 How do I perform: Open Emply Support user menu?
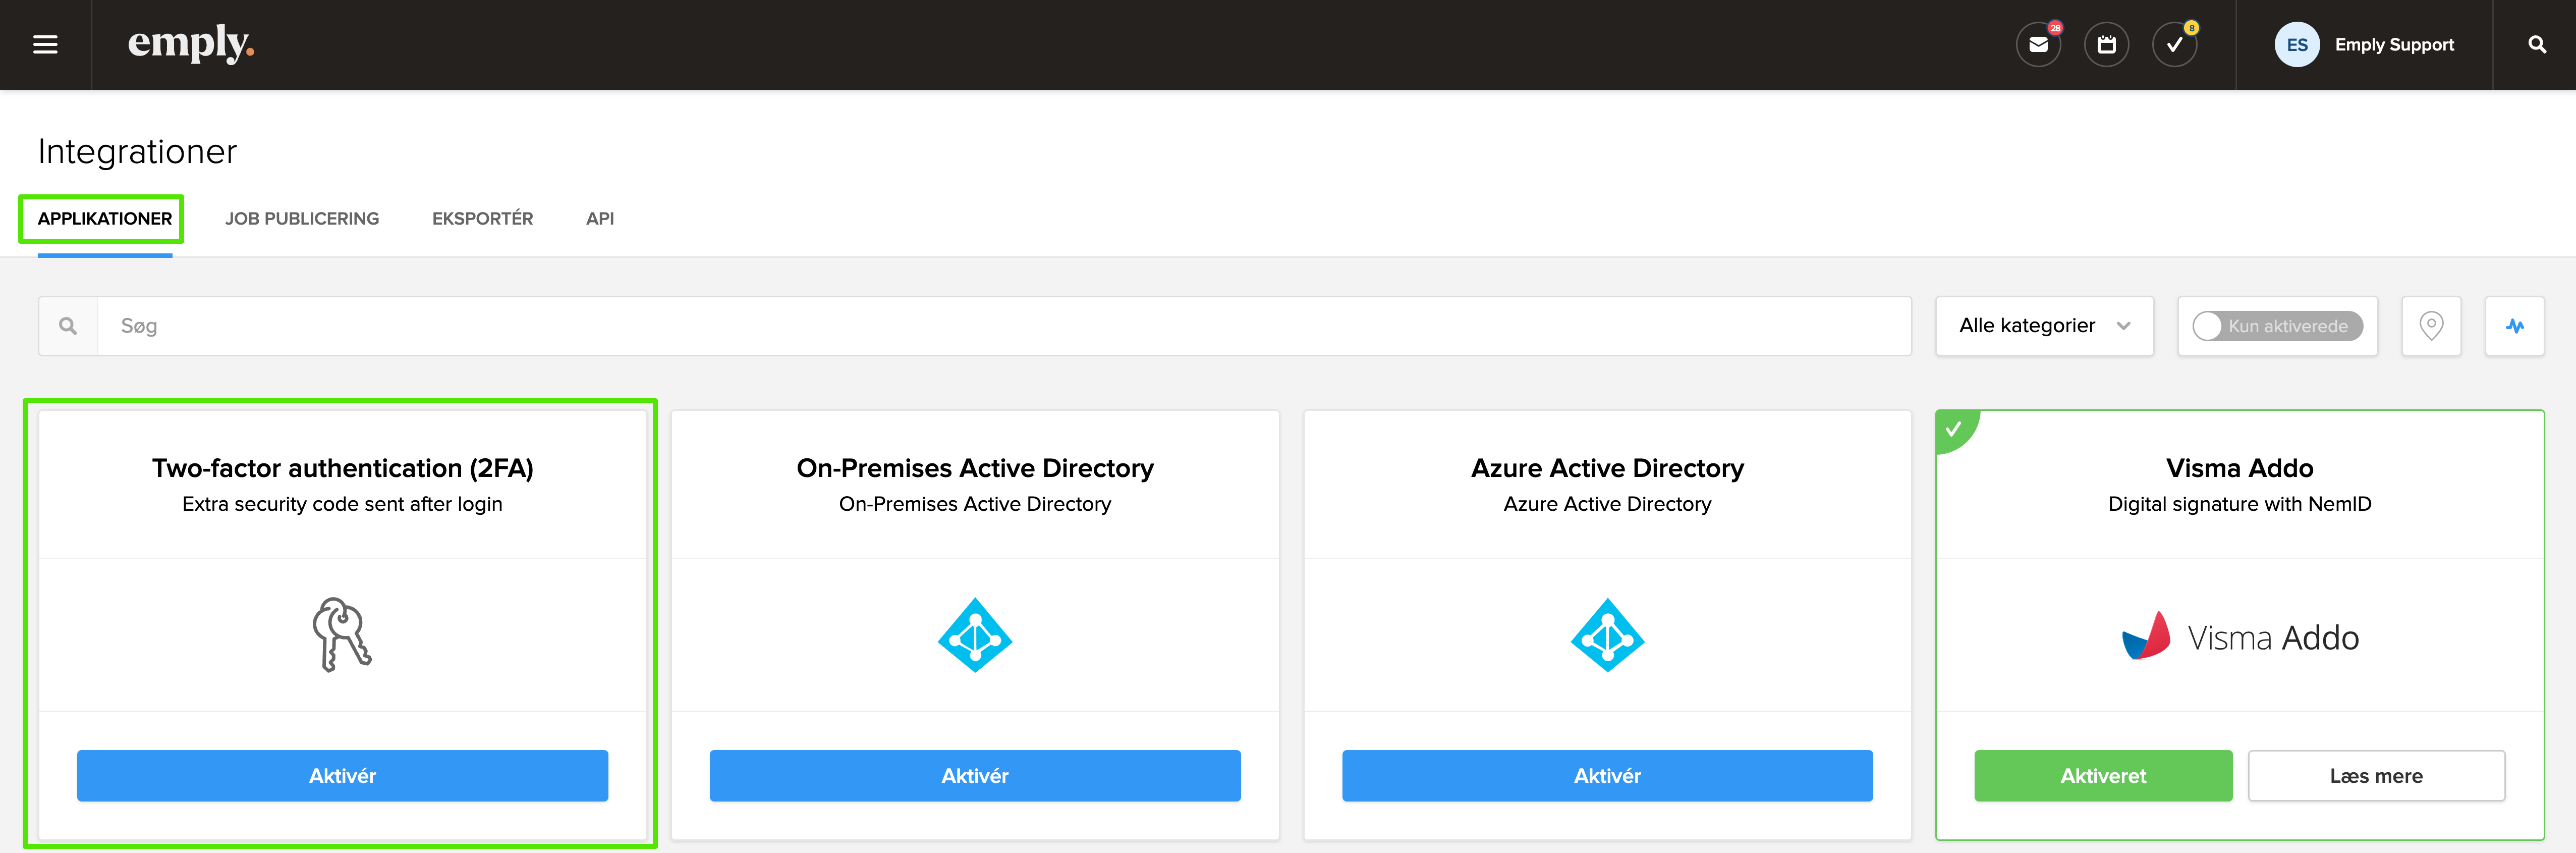[2394, 45]
